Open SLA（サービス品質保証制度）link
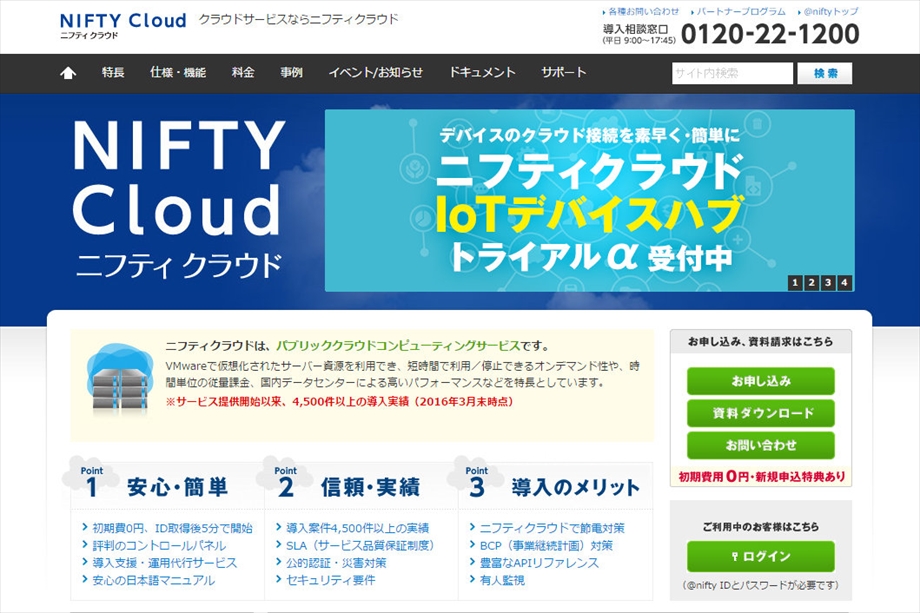 click(x=360, y=546)
